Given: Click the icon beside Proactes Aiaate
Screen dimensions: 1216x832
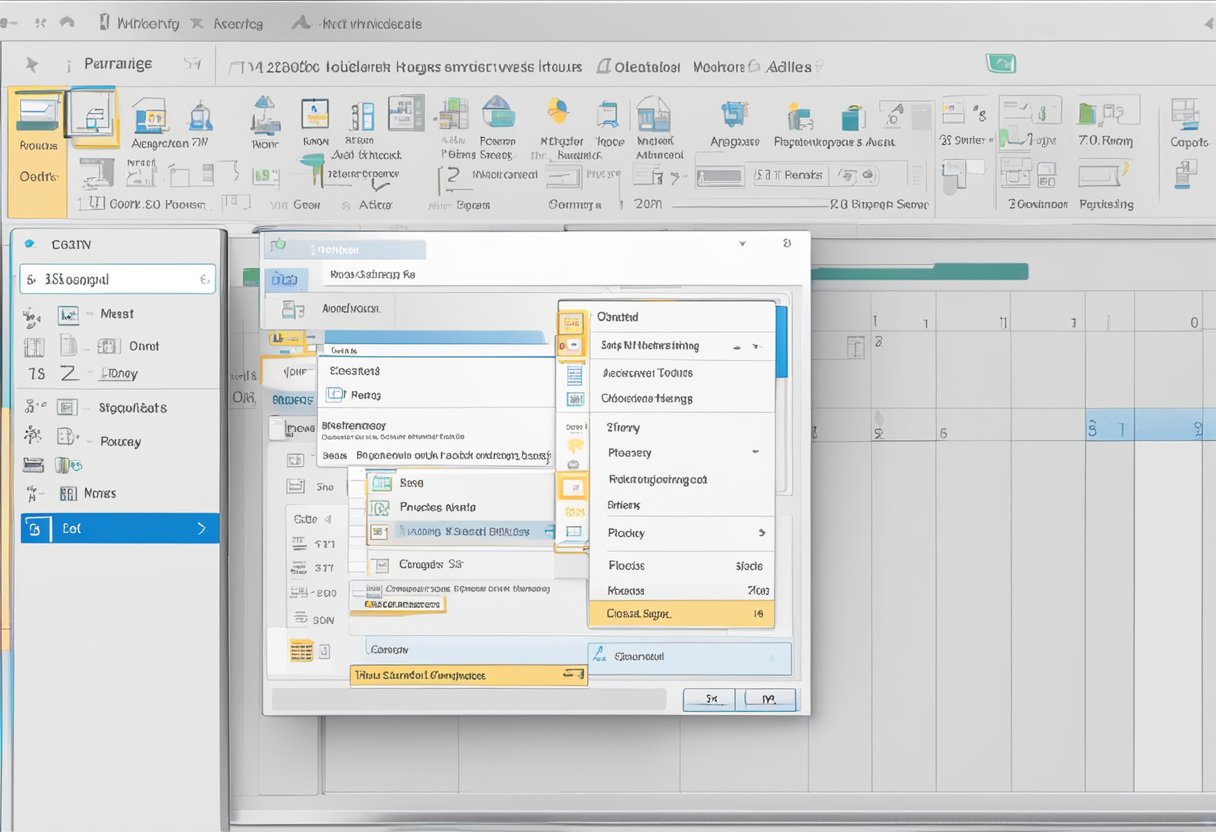Looking at the screenshot, I should pyautogui.click(x=381, y=507).
